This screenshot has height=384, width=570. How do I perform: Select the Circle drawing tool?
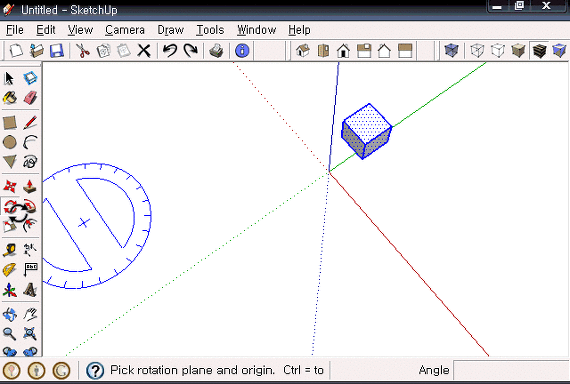pos(9,142)
